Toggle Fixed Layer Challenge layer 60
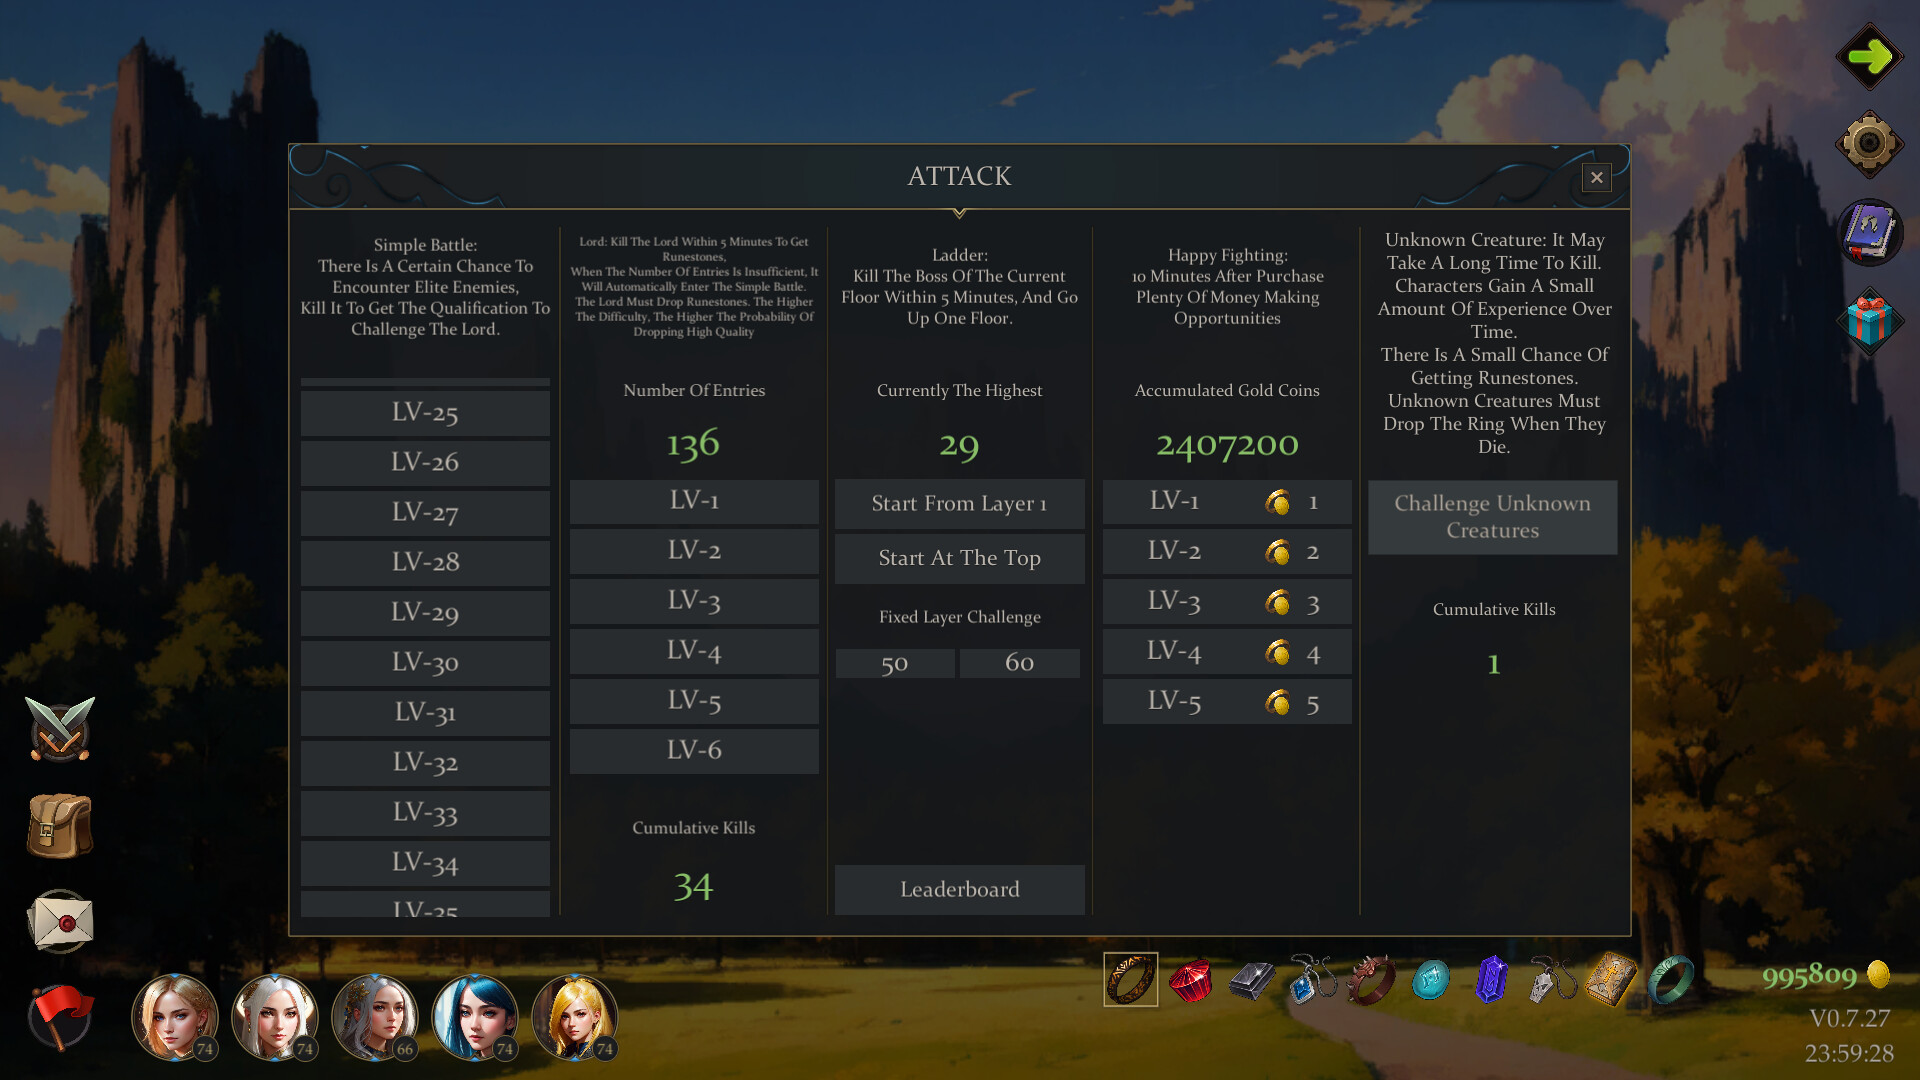 (x=1019, y=661)
